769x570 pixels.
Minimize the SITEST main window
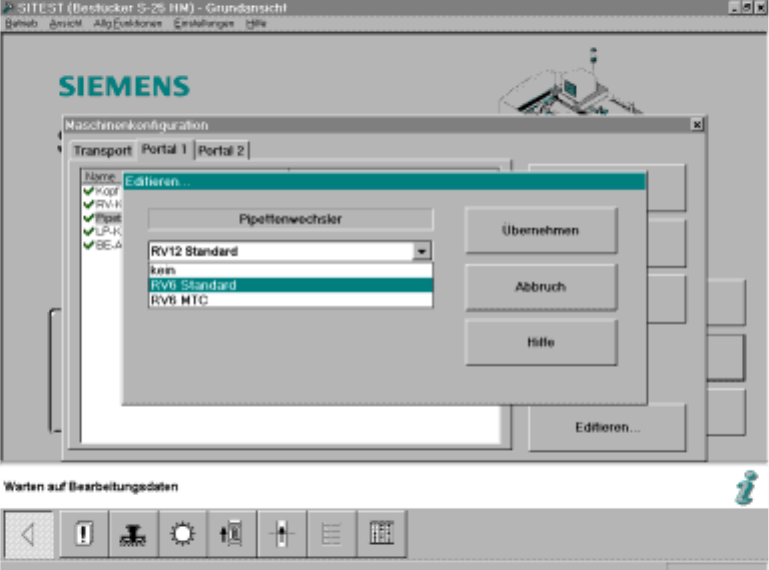pos(735,7)
